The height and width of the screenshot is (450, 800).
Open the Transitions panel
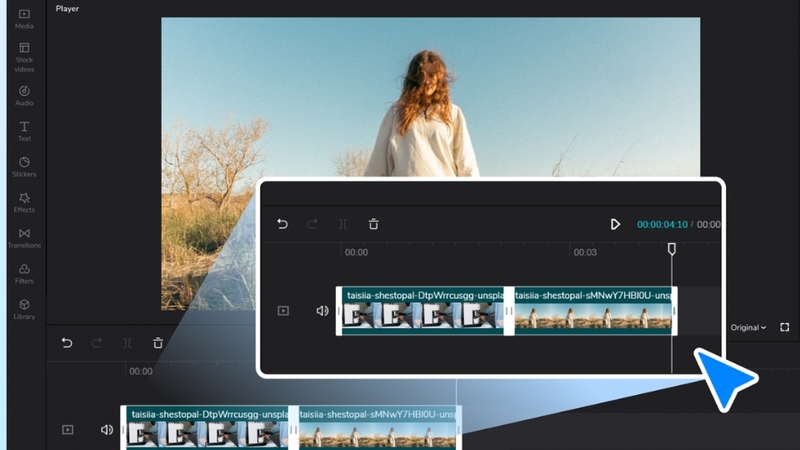(24, 238)
